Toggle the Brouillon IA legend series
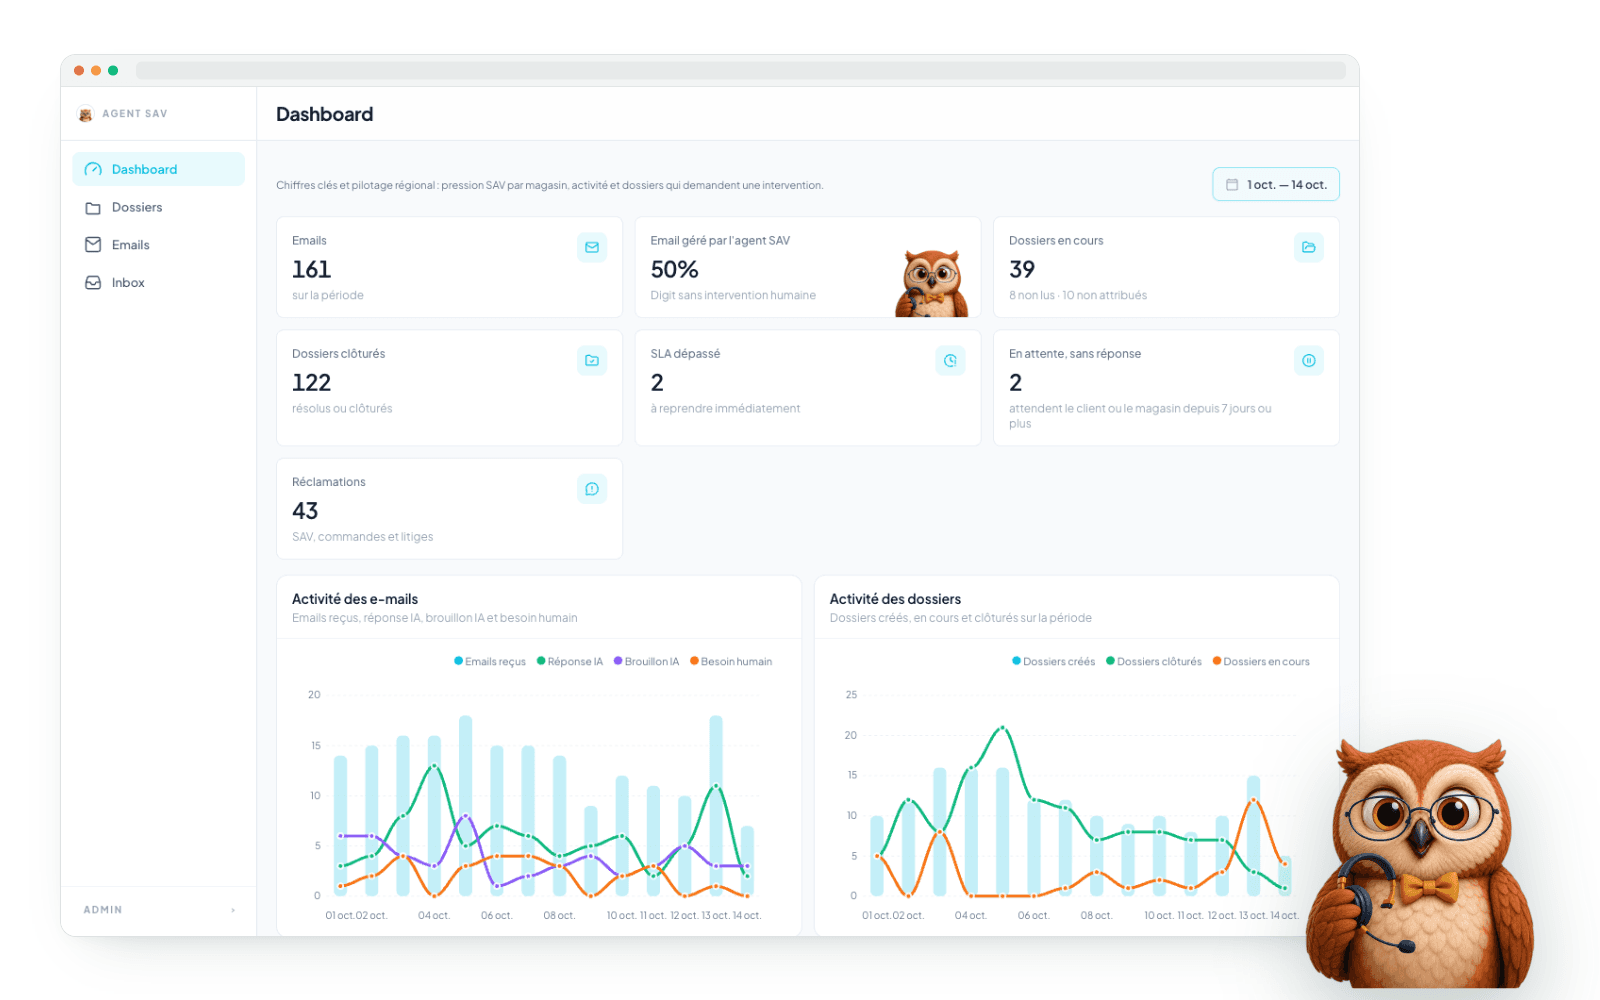The image size is (1600, 1000). (x=647, y=661)
